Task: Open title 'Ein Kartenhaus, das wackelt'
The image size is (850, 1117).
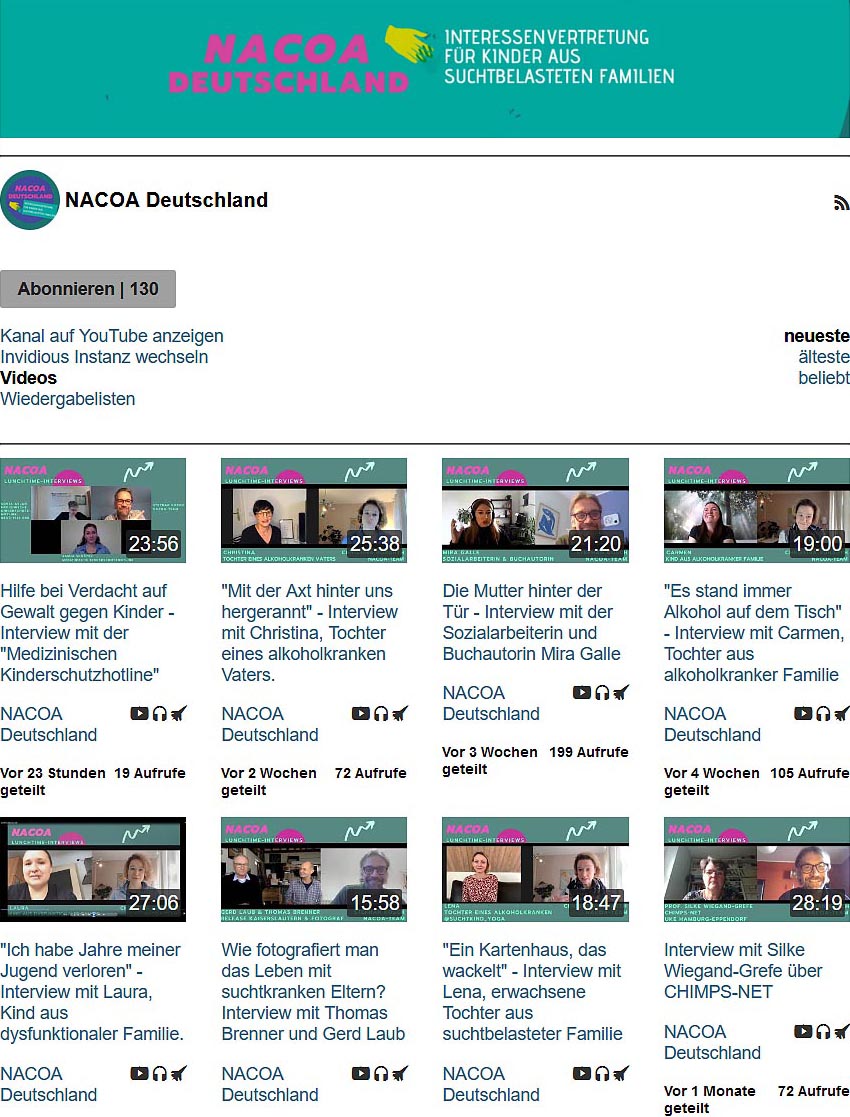Action: pyautogui.click(x=533, y=992)
